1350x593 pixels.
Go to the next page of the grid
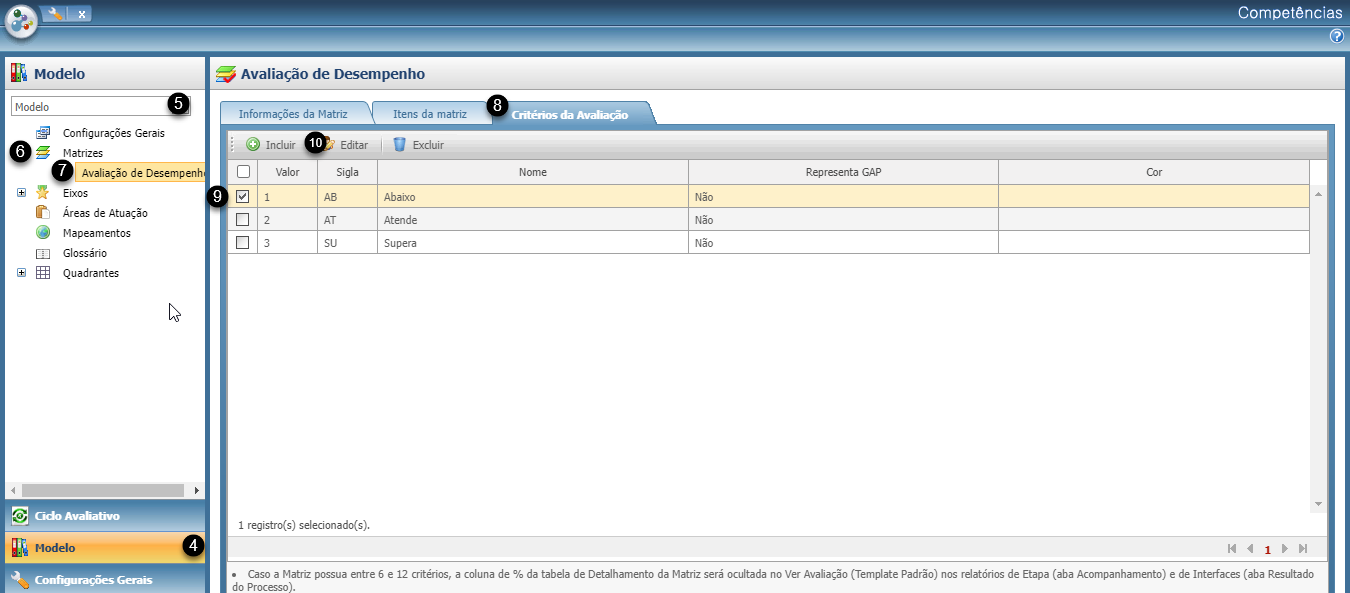[x=1285, y=549]
